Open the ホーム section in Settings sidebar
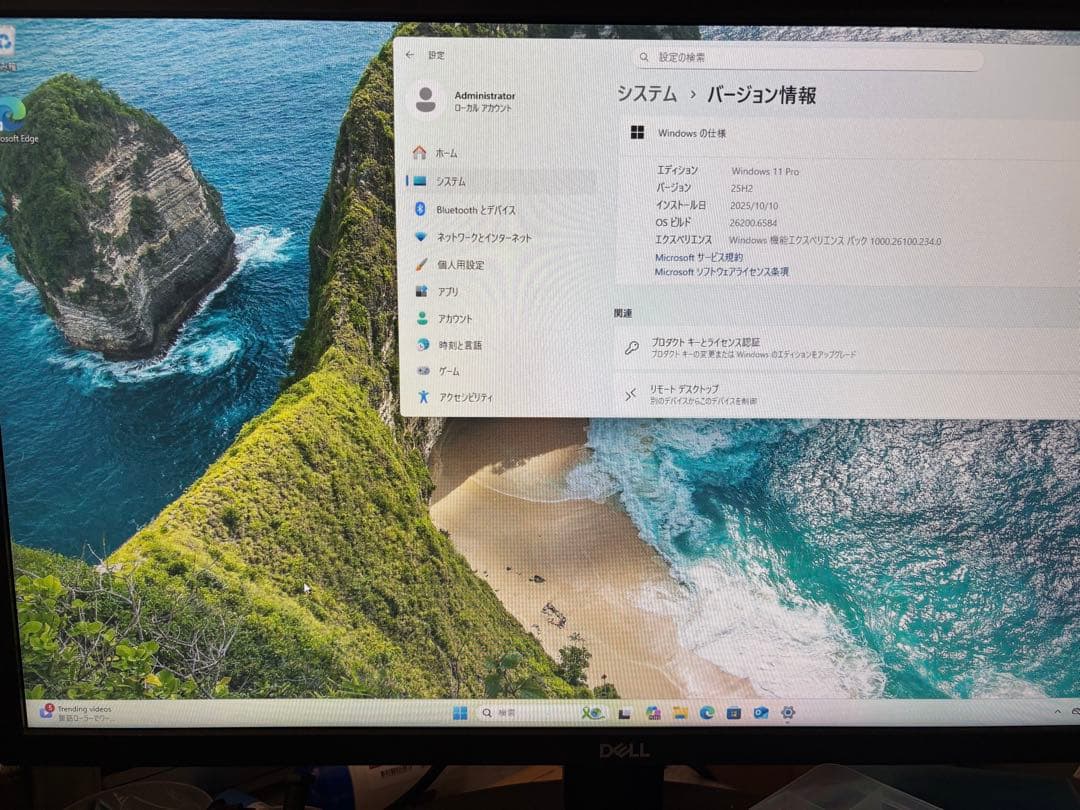The width and height of the screenshot is (1080, 810). [x=448, y=154]
